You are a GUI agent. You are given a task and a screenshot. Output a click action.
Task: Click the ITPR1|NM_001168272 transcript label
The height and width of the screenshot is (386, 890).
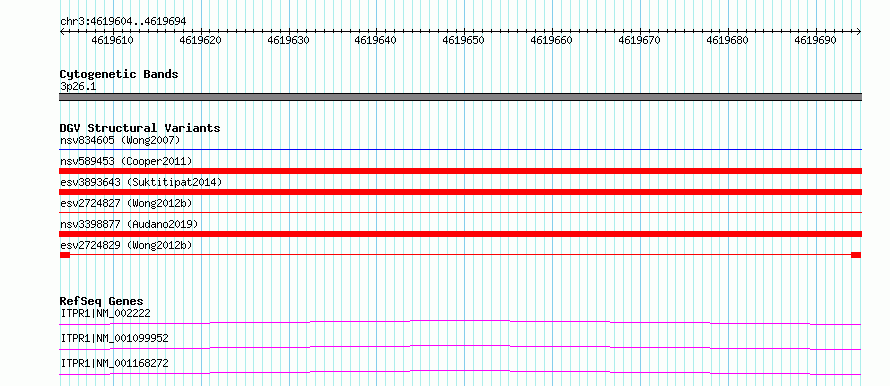(114, 363)
